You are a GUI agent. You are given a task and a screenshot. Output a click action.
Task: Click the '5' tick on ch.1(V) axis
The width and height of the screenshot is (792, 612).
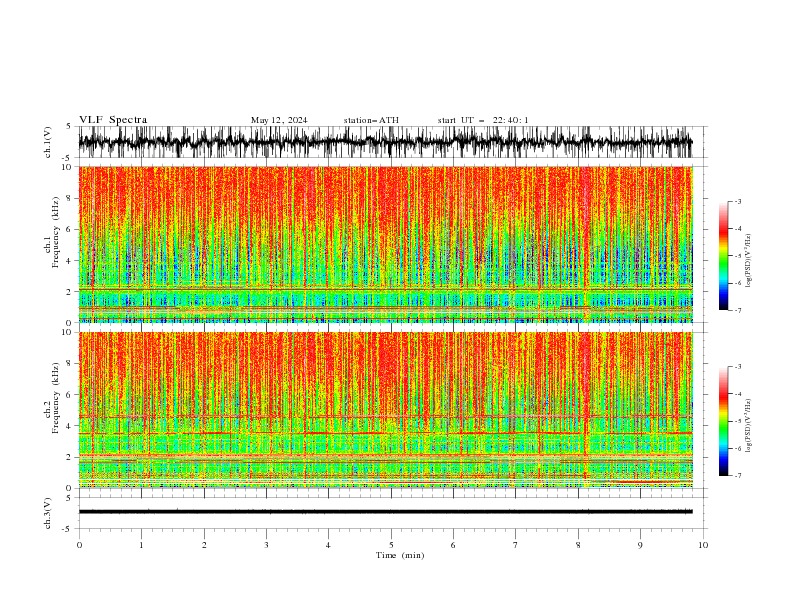(x=69, y=127)
